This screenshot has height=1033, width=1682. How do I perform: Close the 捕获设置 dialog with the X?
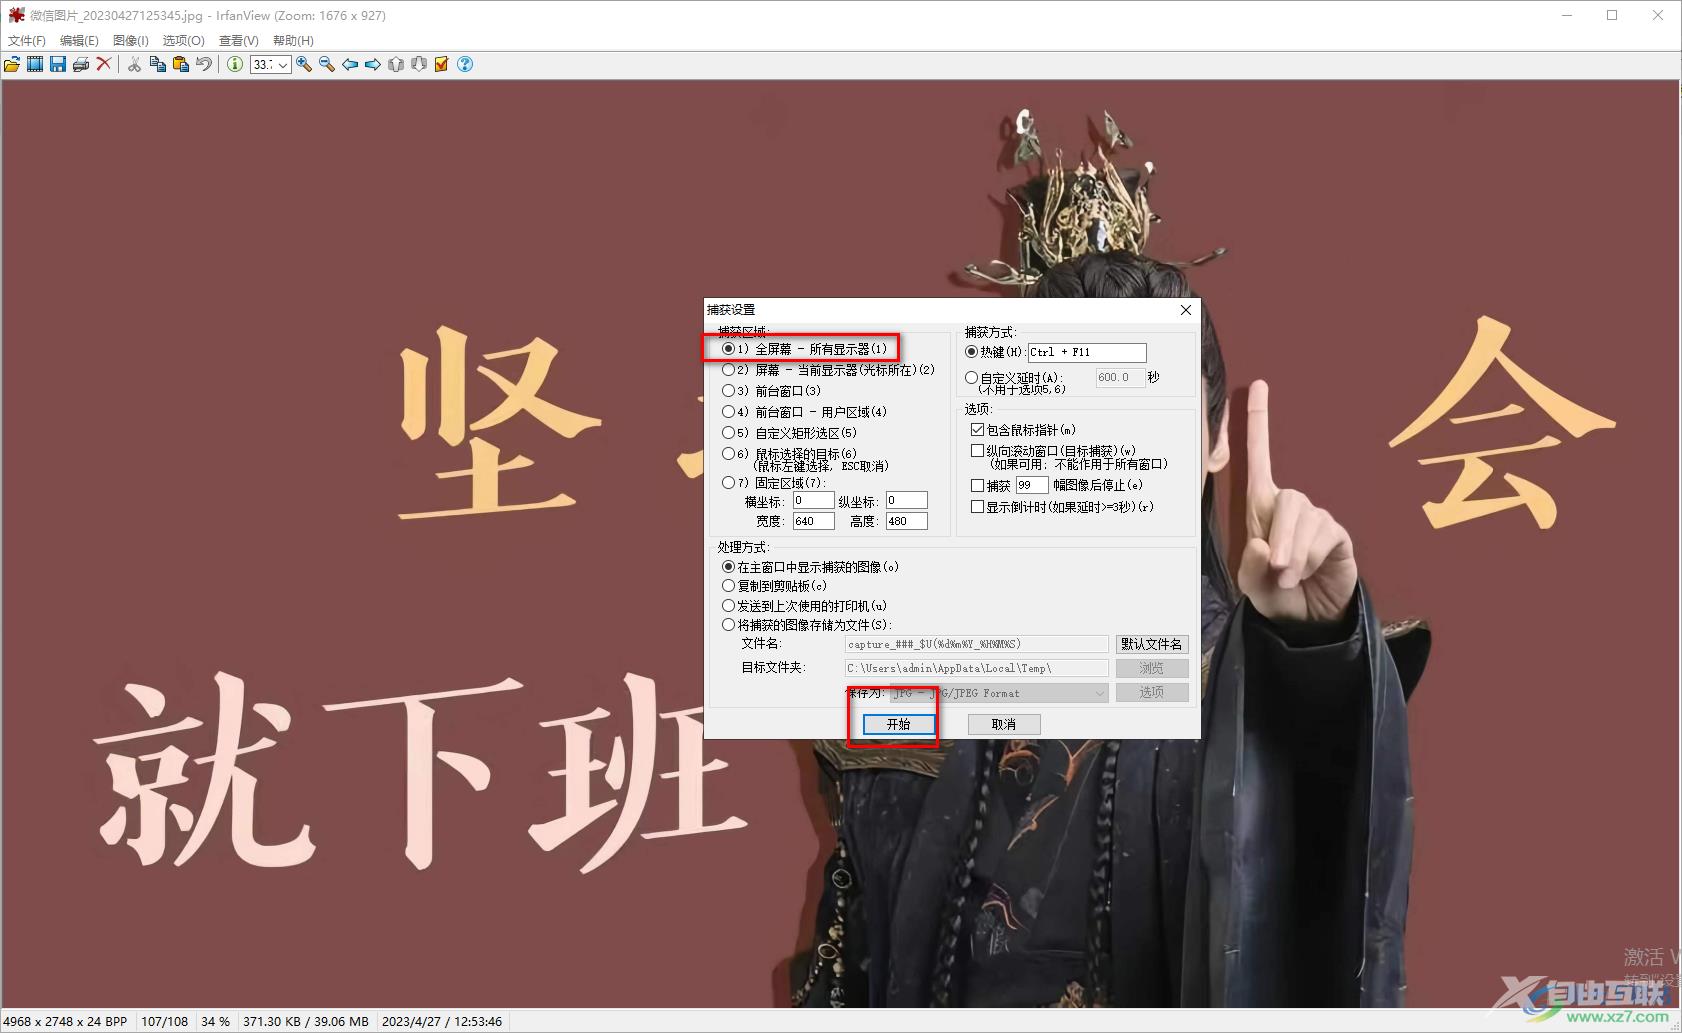(1185, 310)
